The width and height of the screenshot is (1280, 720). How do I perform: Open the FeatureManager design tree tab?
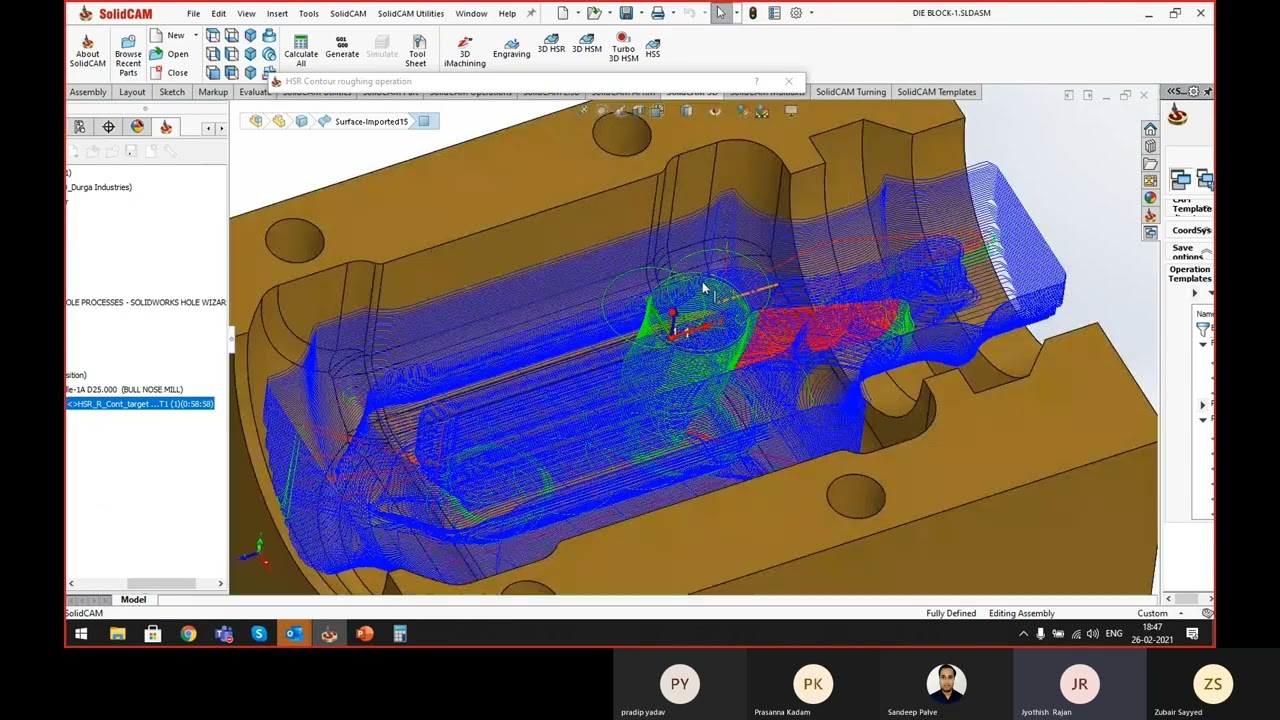coord(79,127)
